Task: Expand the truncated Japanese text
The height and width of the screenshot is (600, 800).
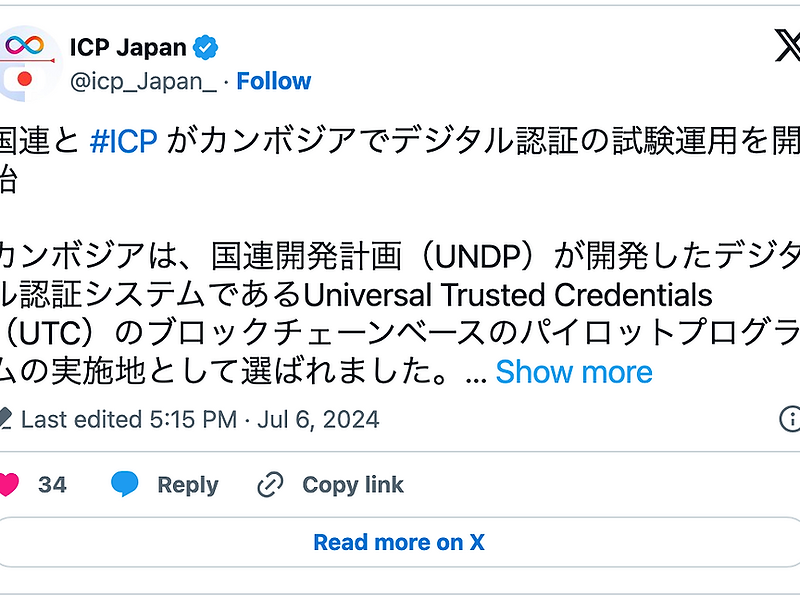Action: point(575,372)
